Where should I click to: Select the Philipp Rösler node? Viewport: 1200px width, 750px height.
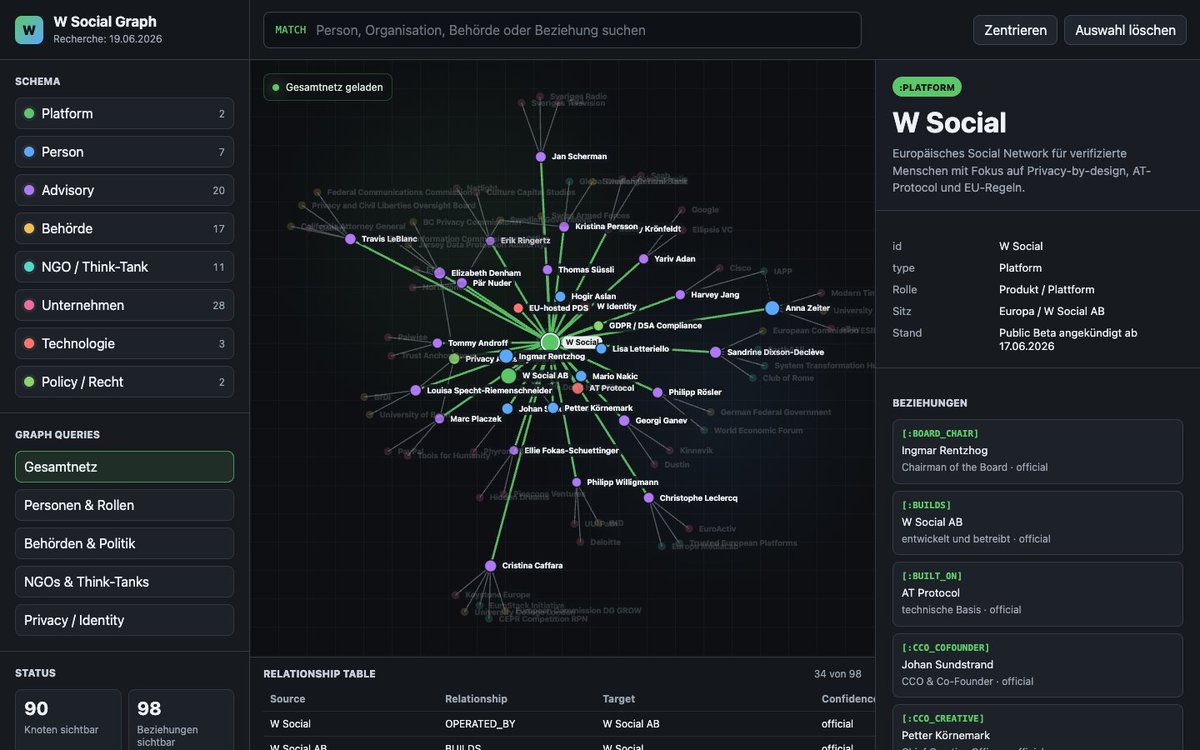tap(657, 392)
